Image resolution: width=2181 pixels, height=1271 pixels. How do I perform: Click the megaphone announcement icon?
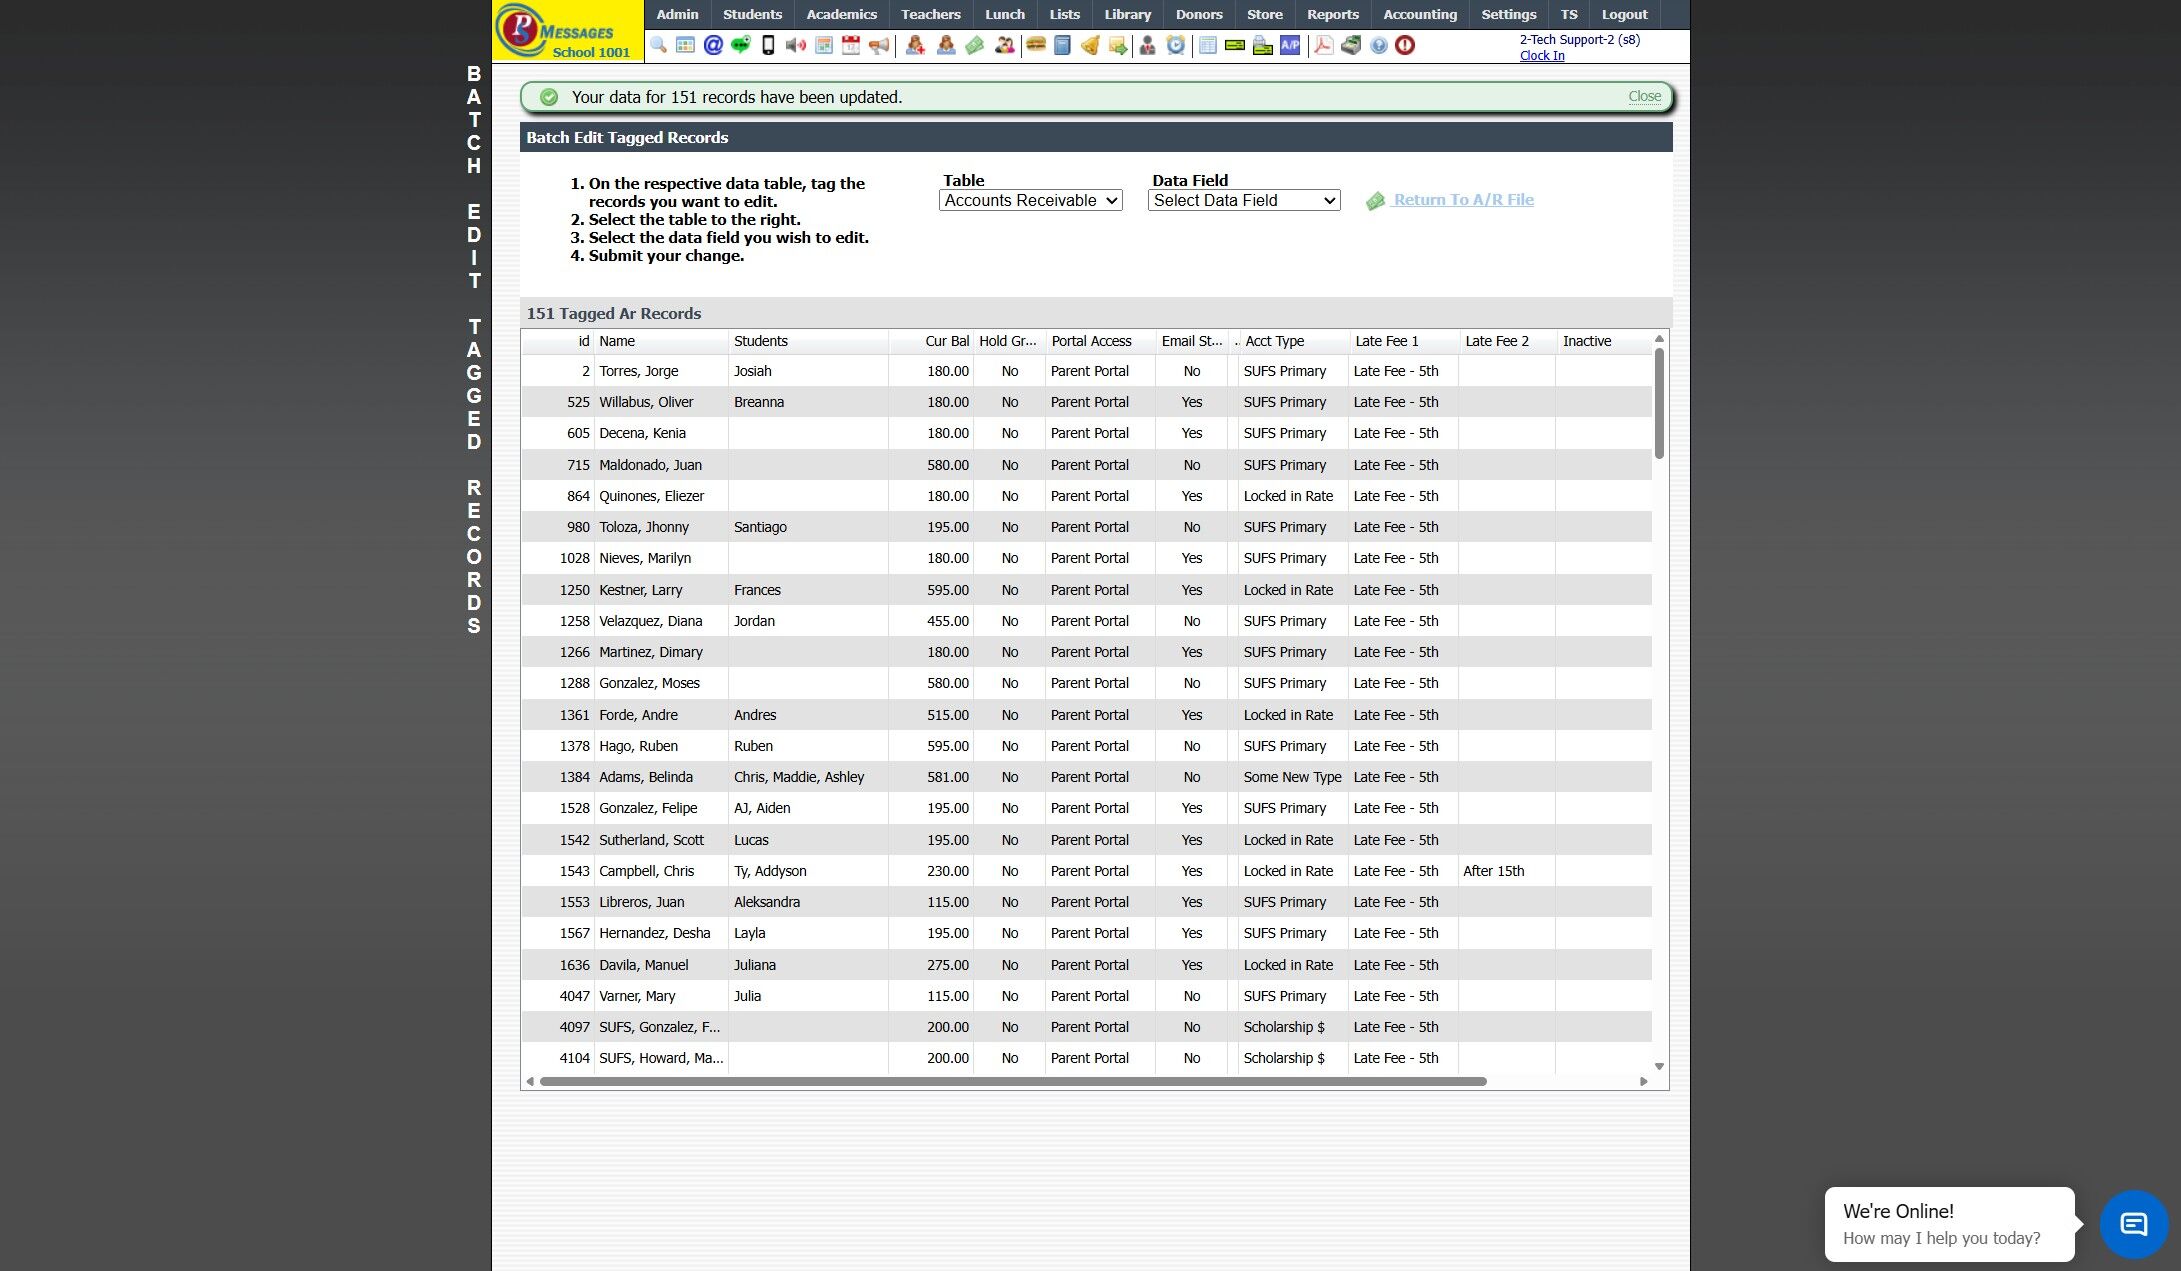879,45
